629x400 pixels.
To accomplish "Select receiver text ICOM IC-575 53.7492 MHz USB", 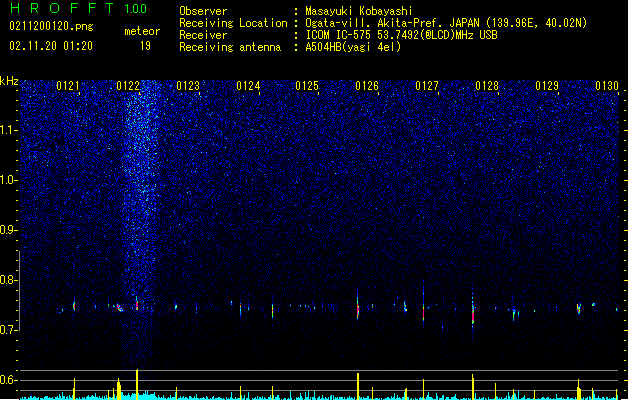I will click(x=402, y=35).
